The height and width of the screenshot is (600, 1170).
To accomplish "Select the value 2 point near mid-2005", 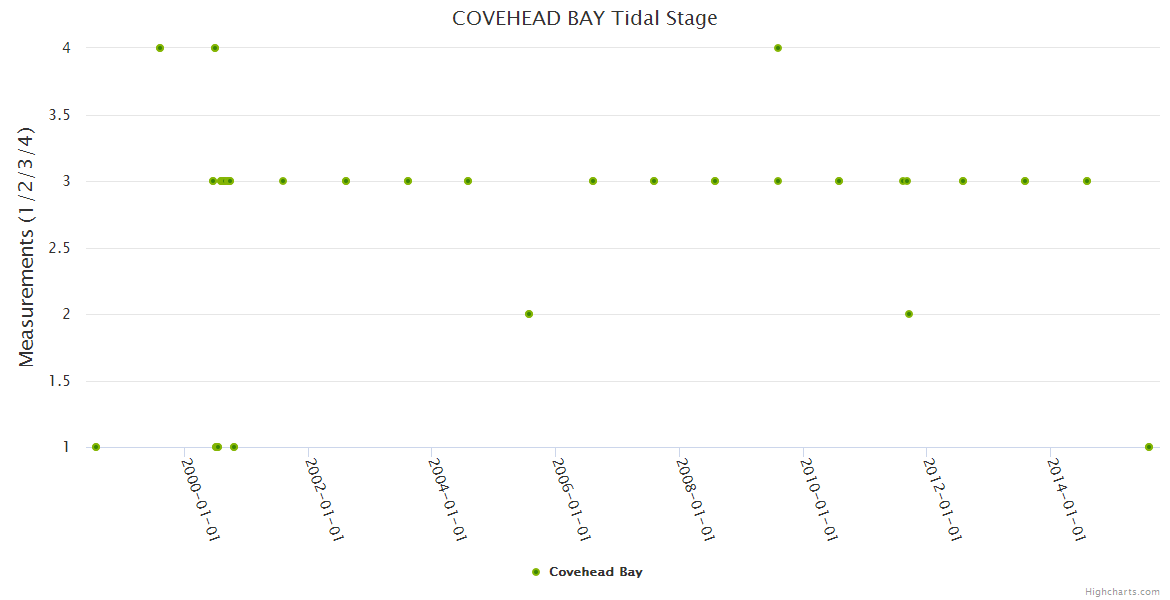I will 529,314.
